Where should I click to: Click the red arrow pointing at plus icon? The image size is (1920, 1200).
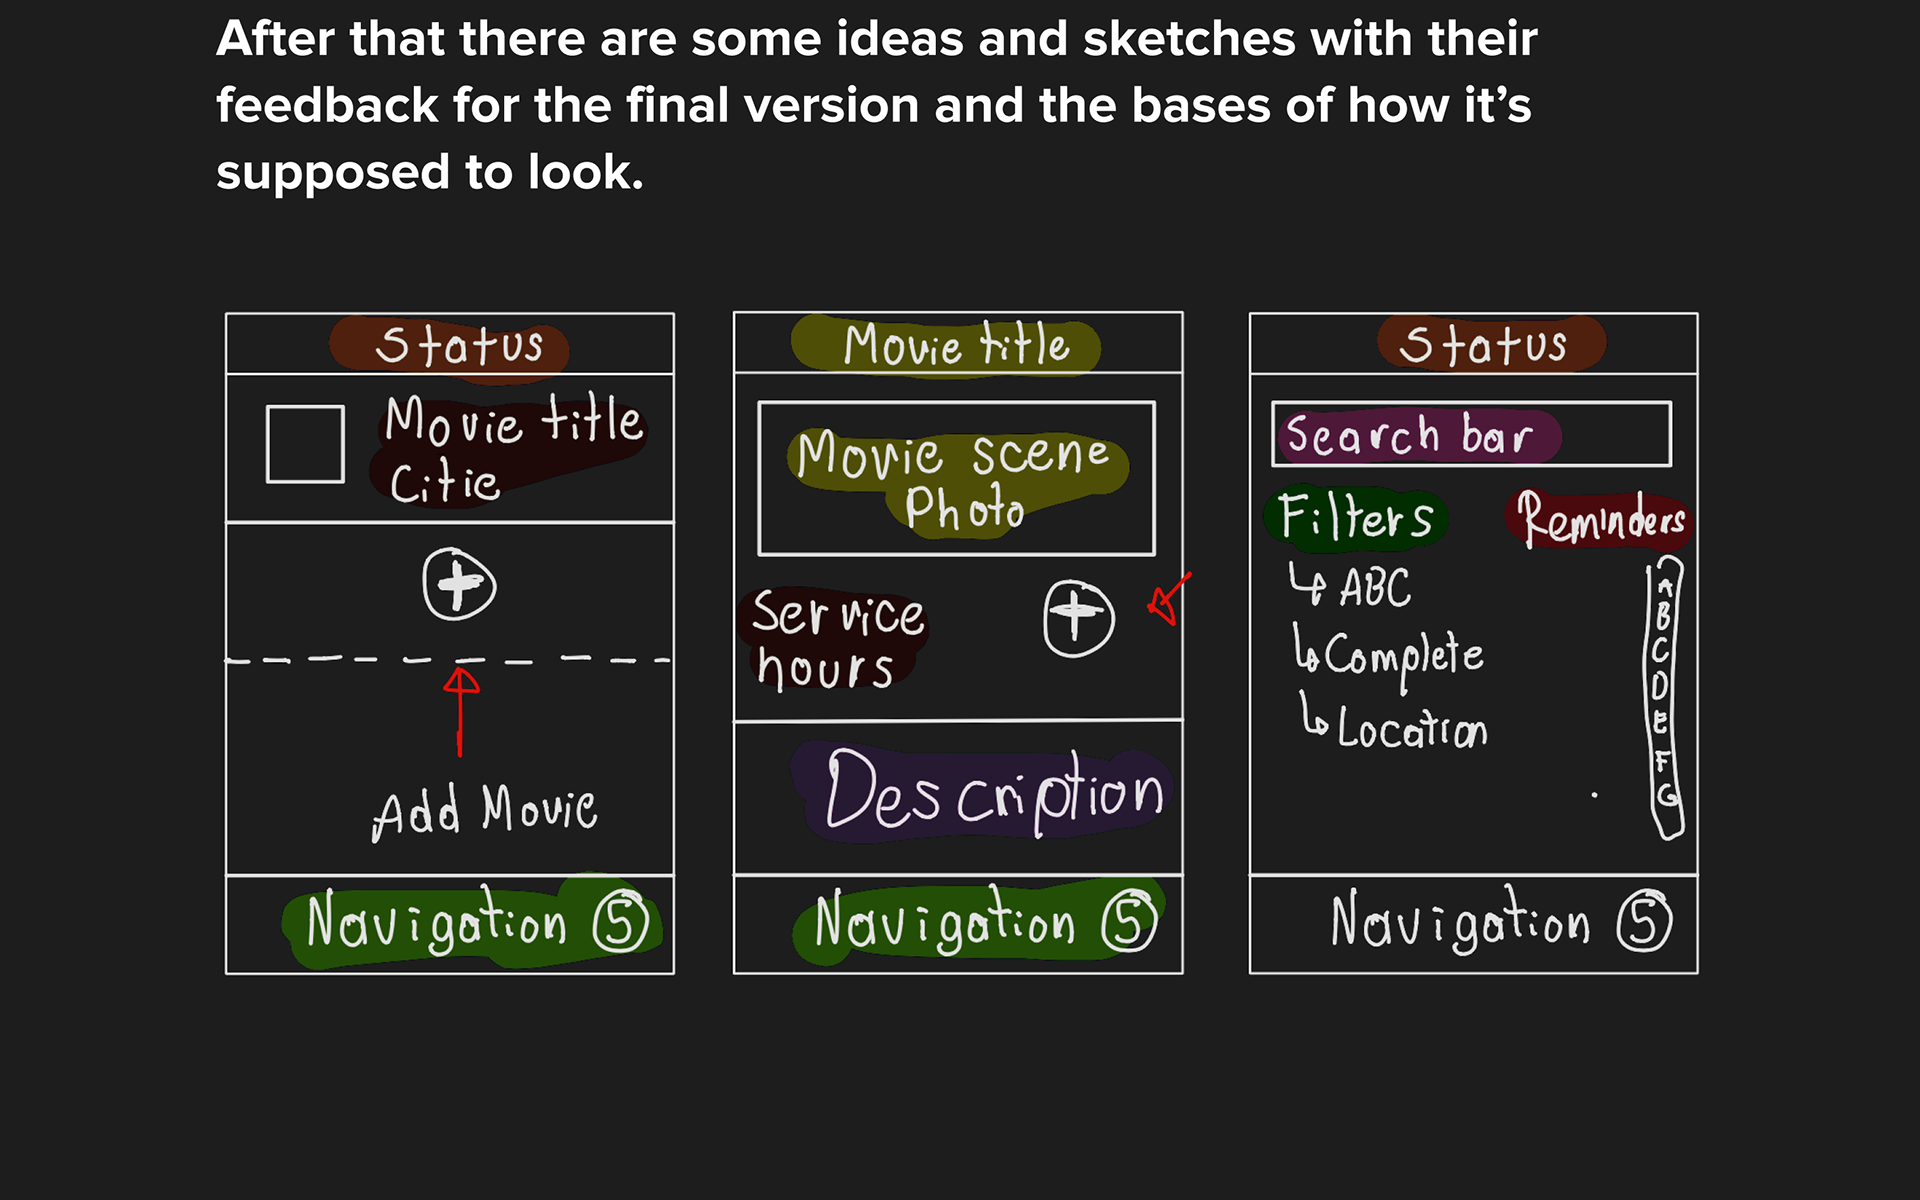click(1168, 599)
